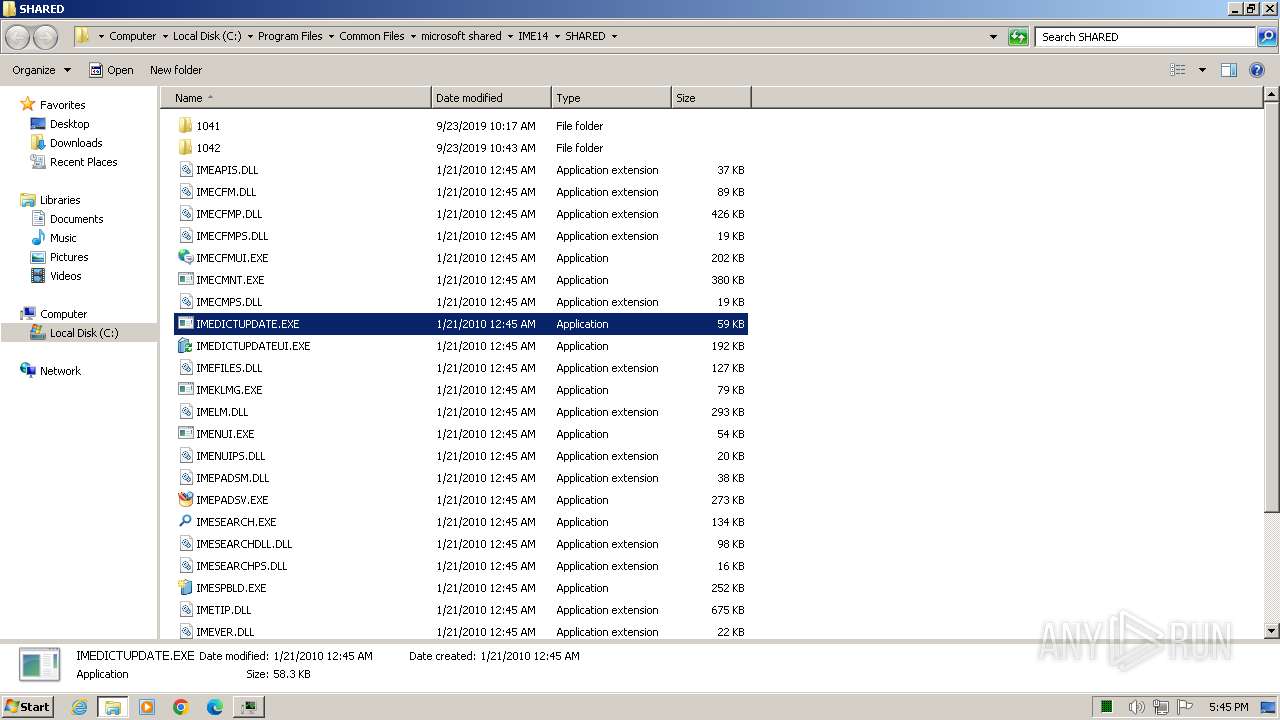Select the IMEVER.DLL file
Image resolution: width=1280 pixels, height=720 pixels.
coord(461,632)
